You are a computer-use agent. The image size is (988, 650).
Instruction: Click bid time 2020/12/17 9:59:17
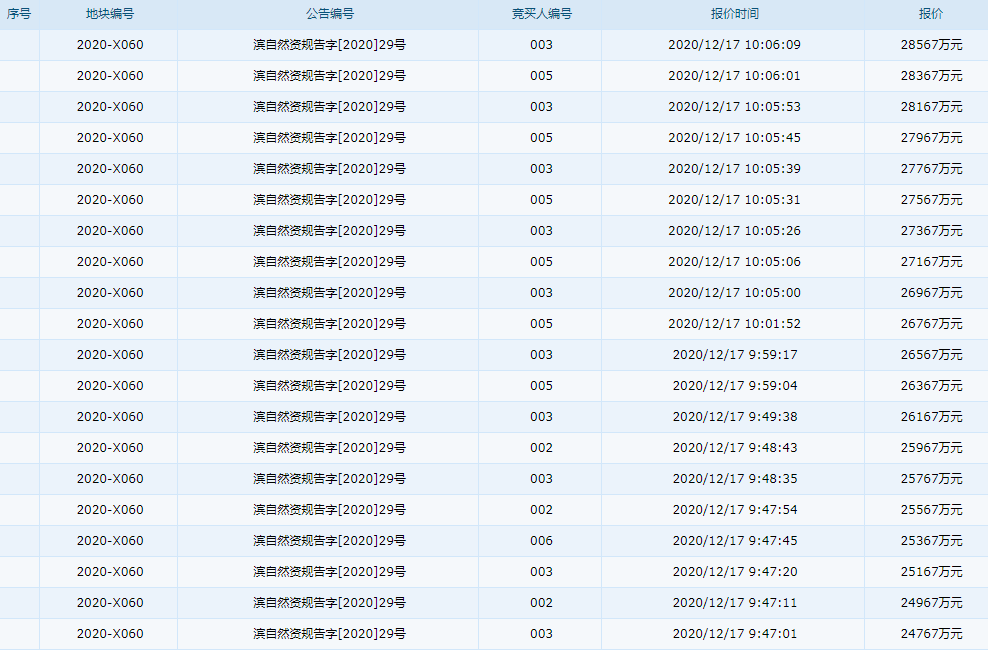(735, 355)
